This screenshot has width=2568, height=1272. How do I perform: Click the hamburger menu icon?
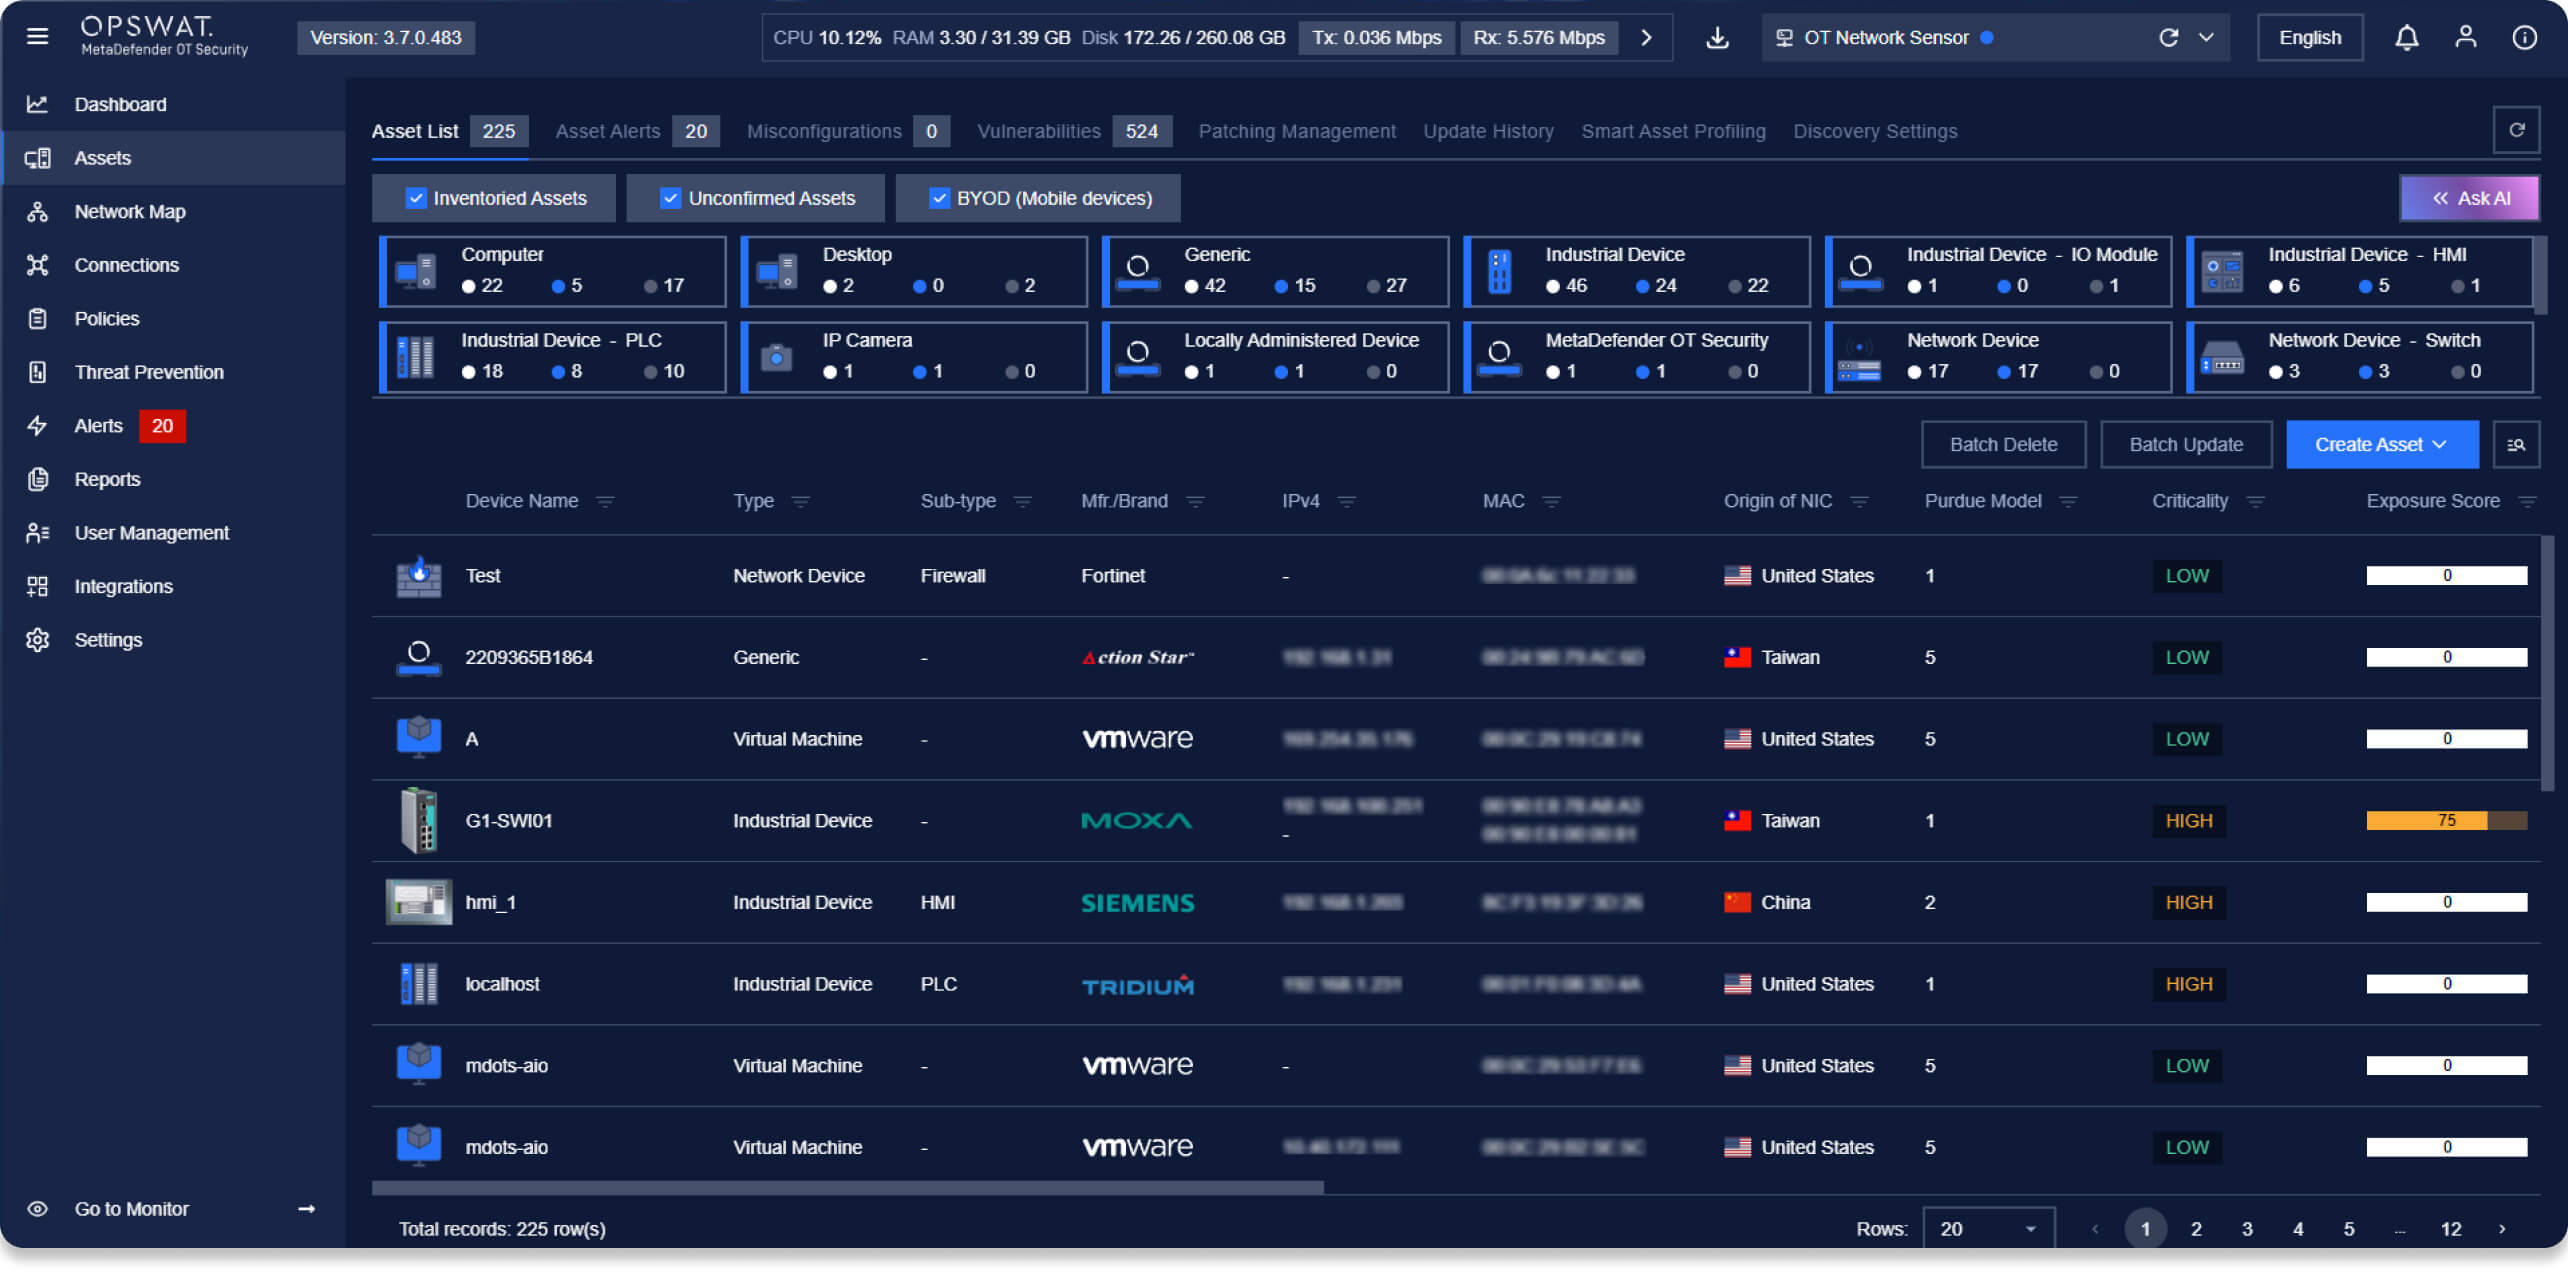(37, 37)
